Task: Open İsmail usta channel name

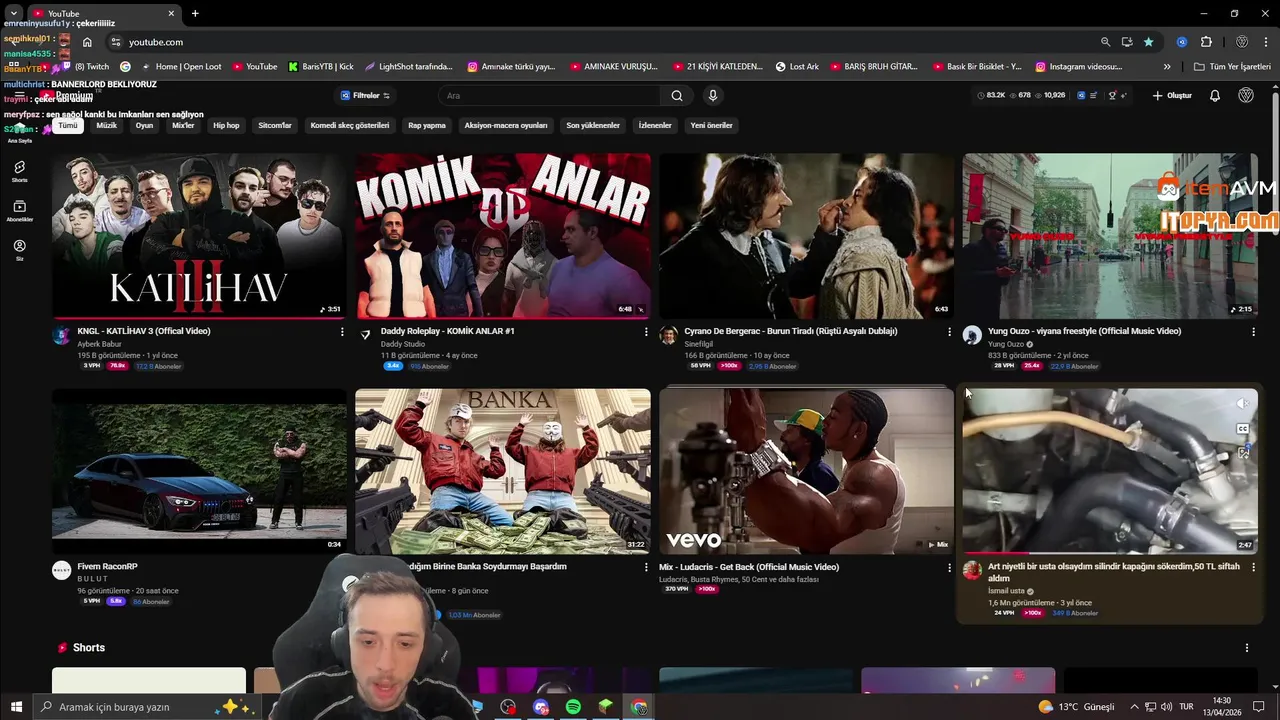Action: click(x=1006, y=591)
